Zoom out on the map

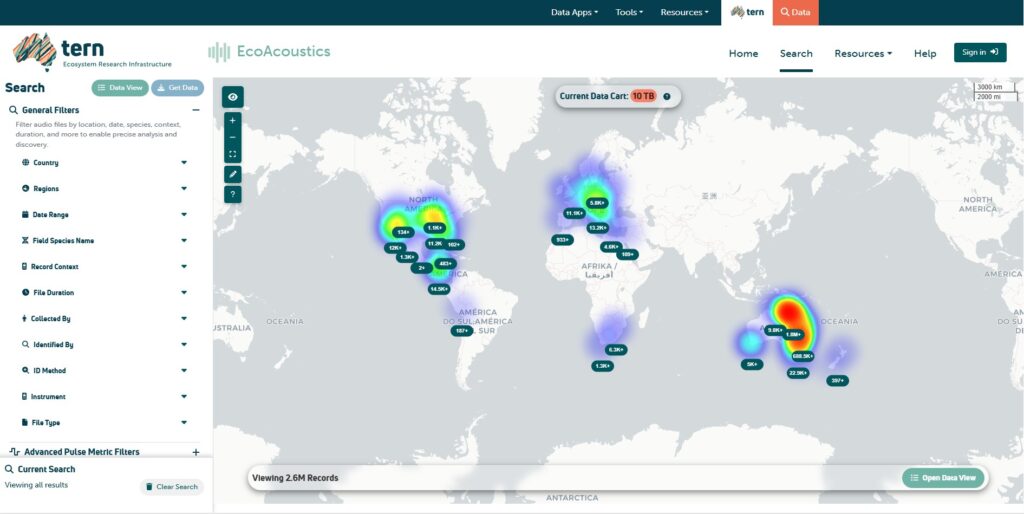(x=232, y=137)
